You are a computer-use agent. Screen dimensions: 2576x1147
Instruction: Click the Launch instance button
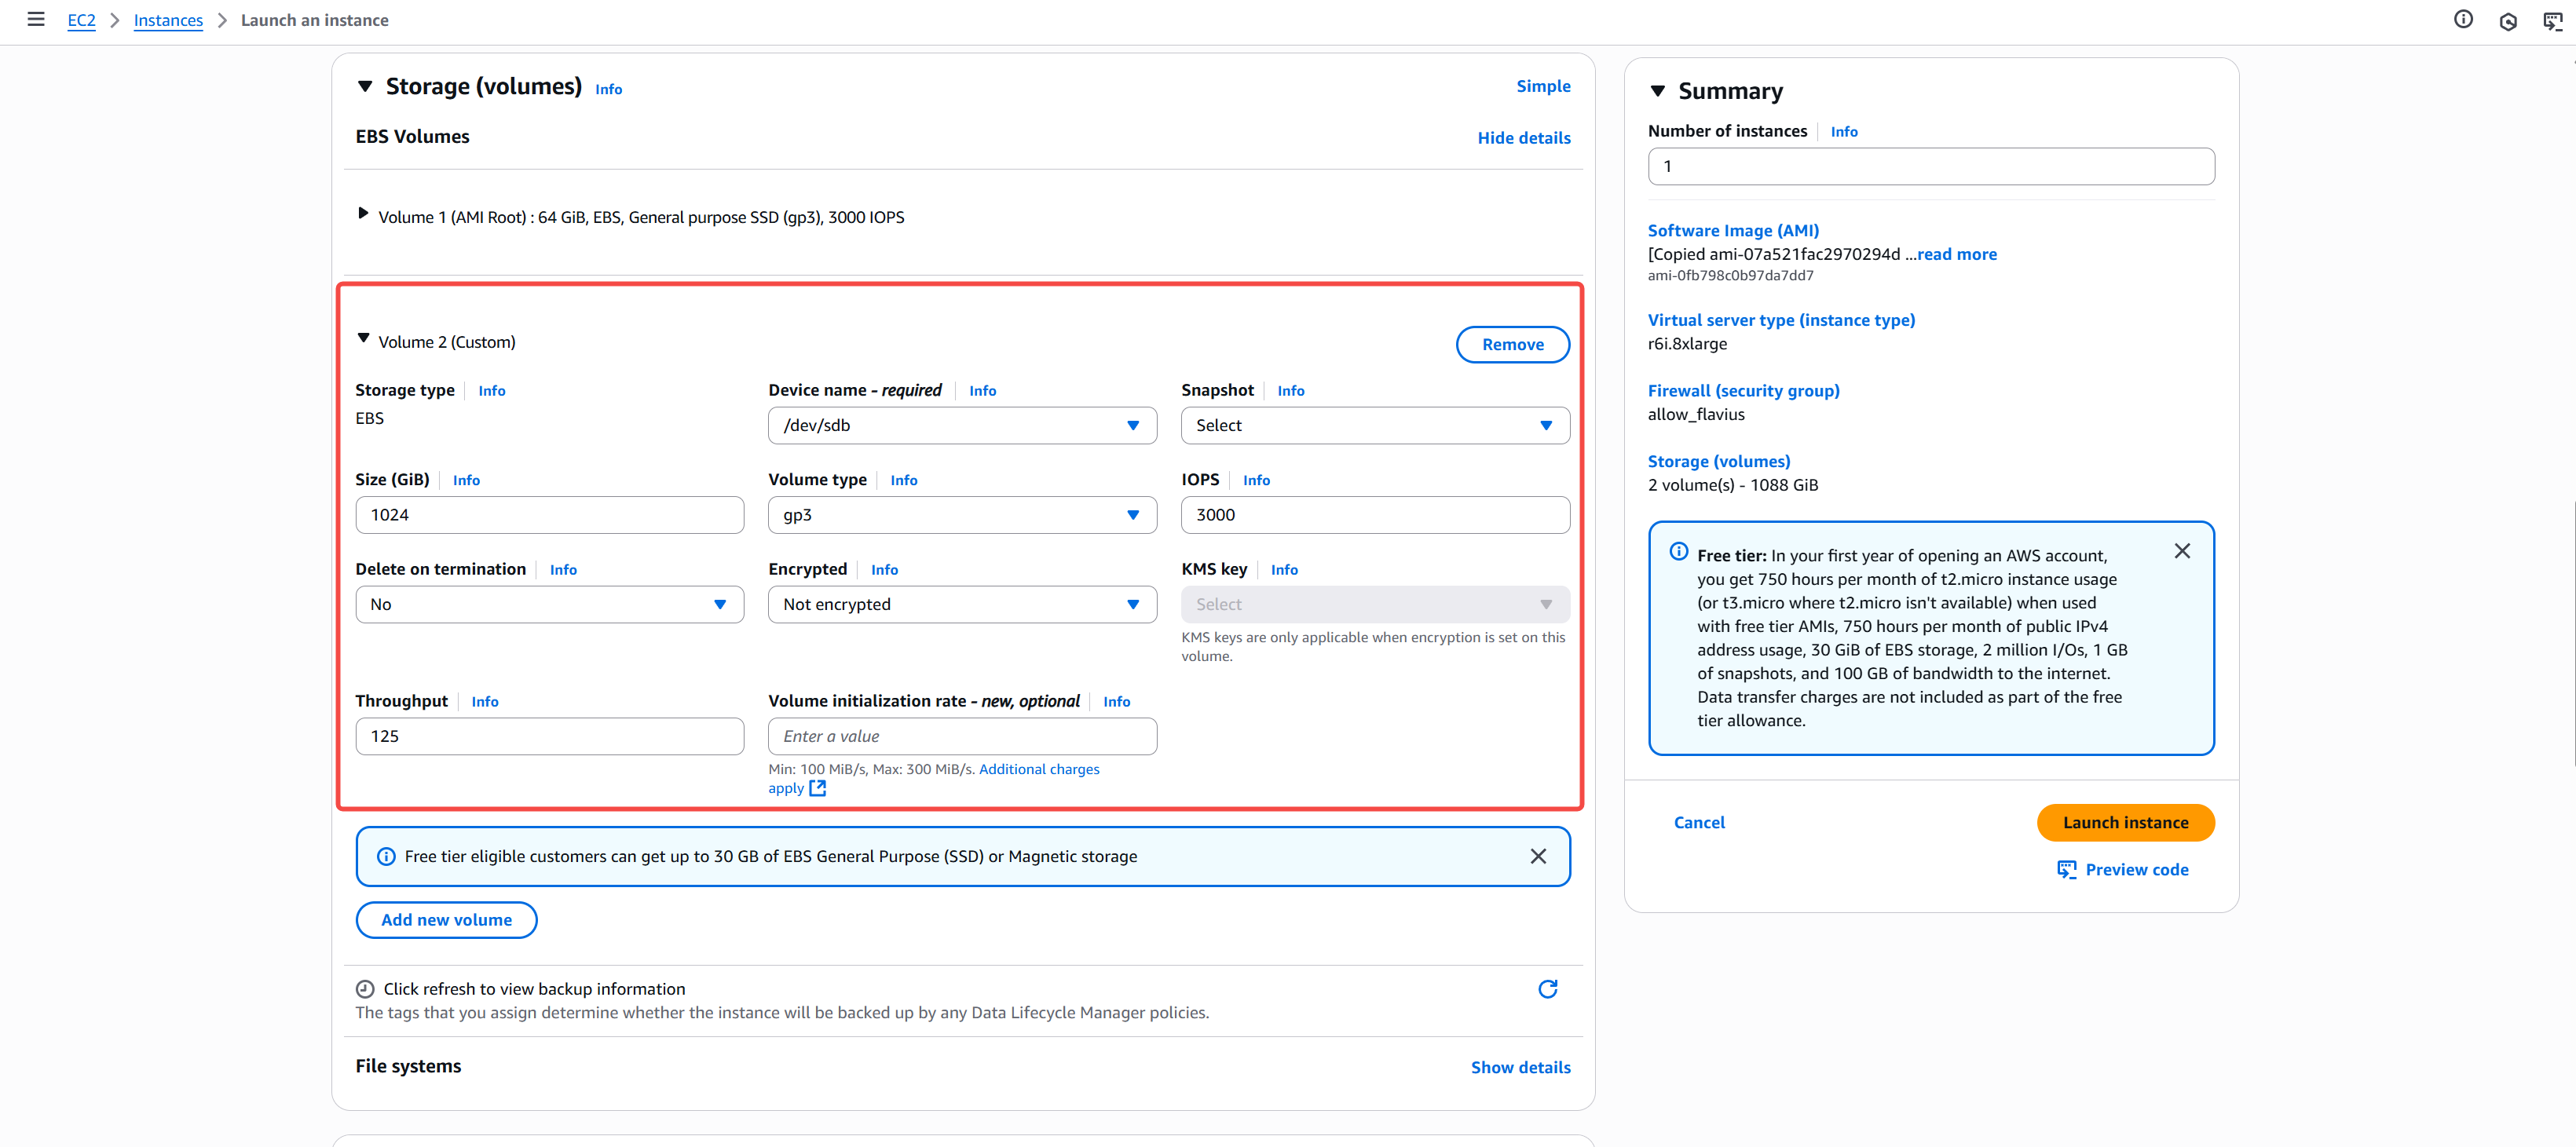click(2125, 822)
